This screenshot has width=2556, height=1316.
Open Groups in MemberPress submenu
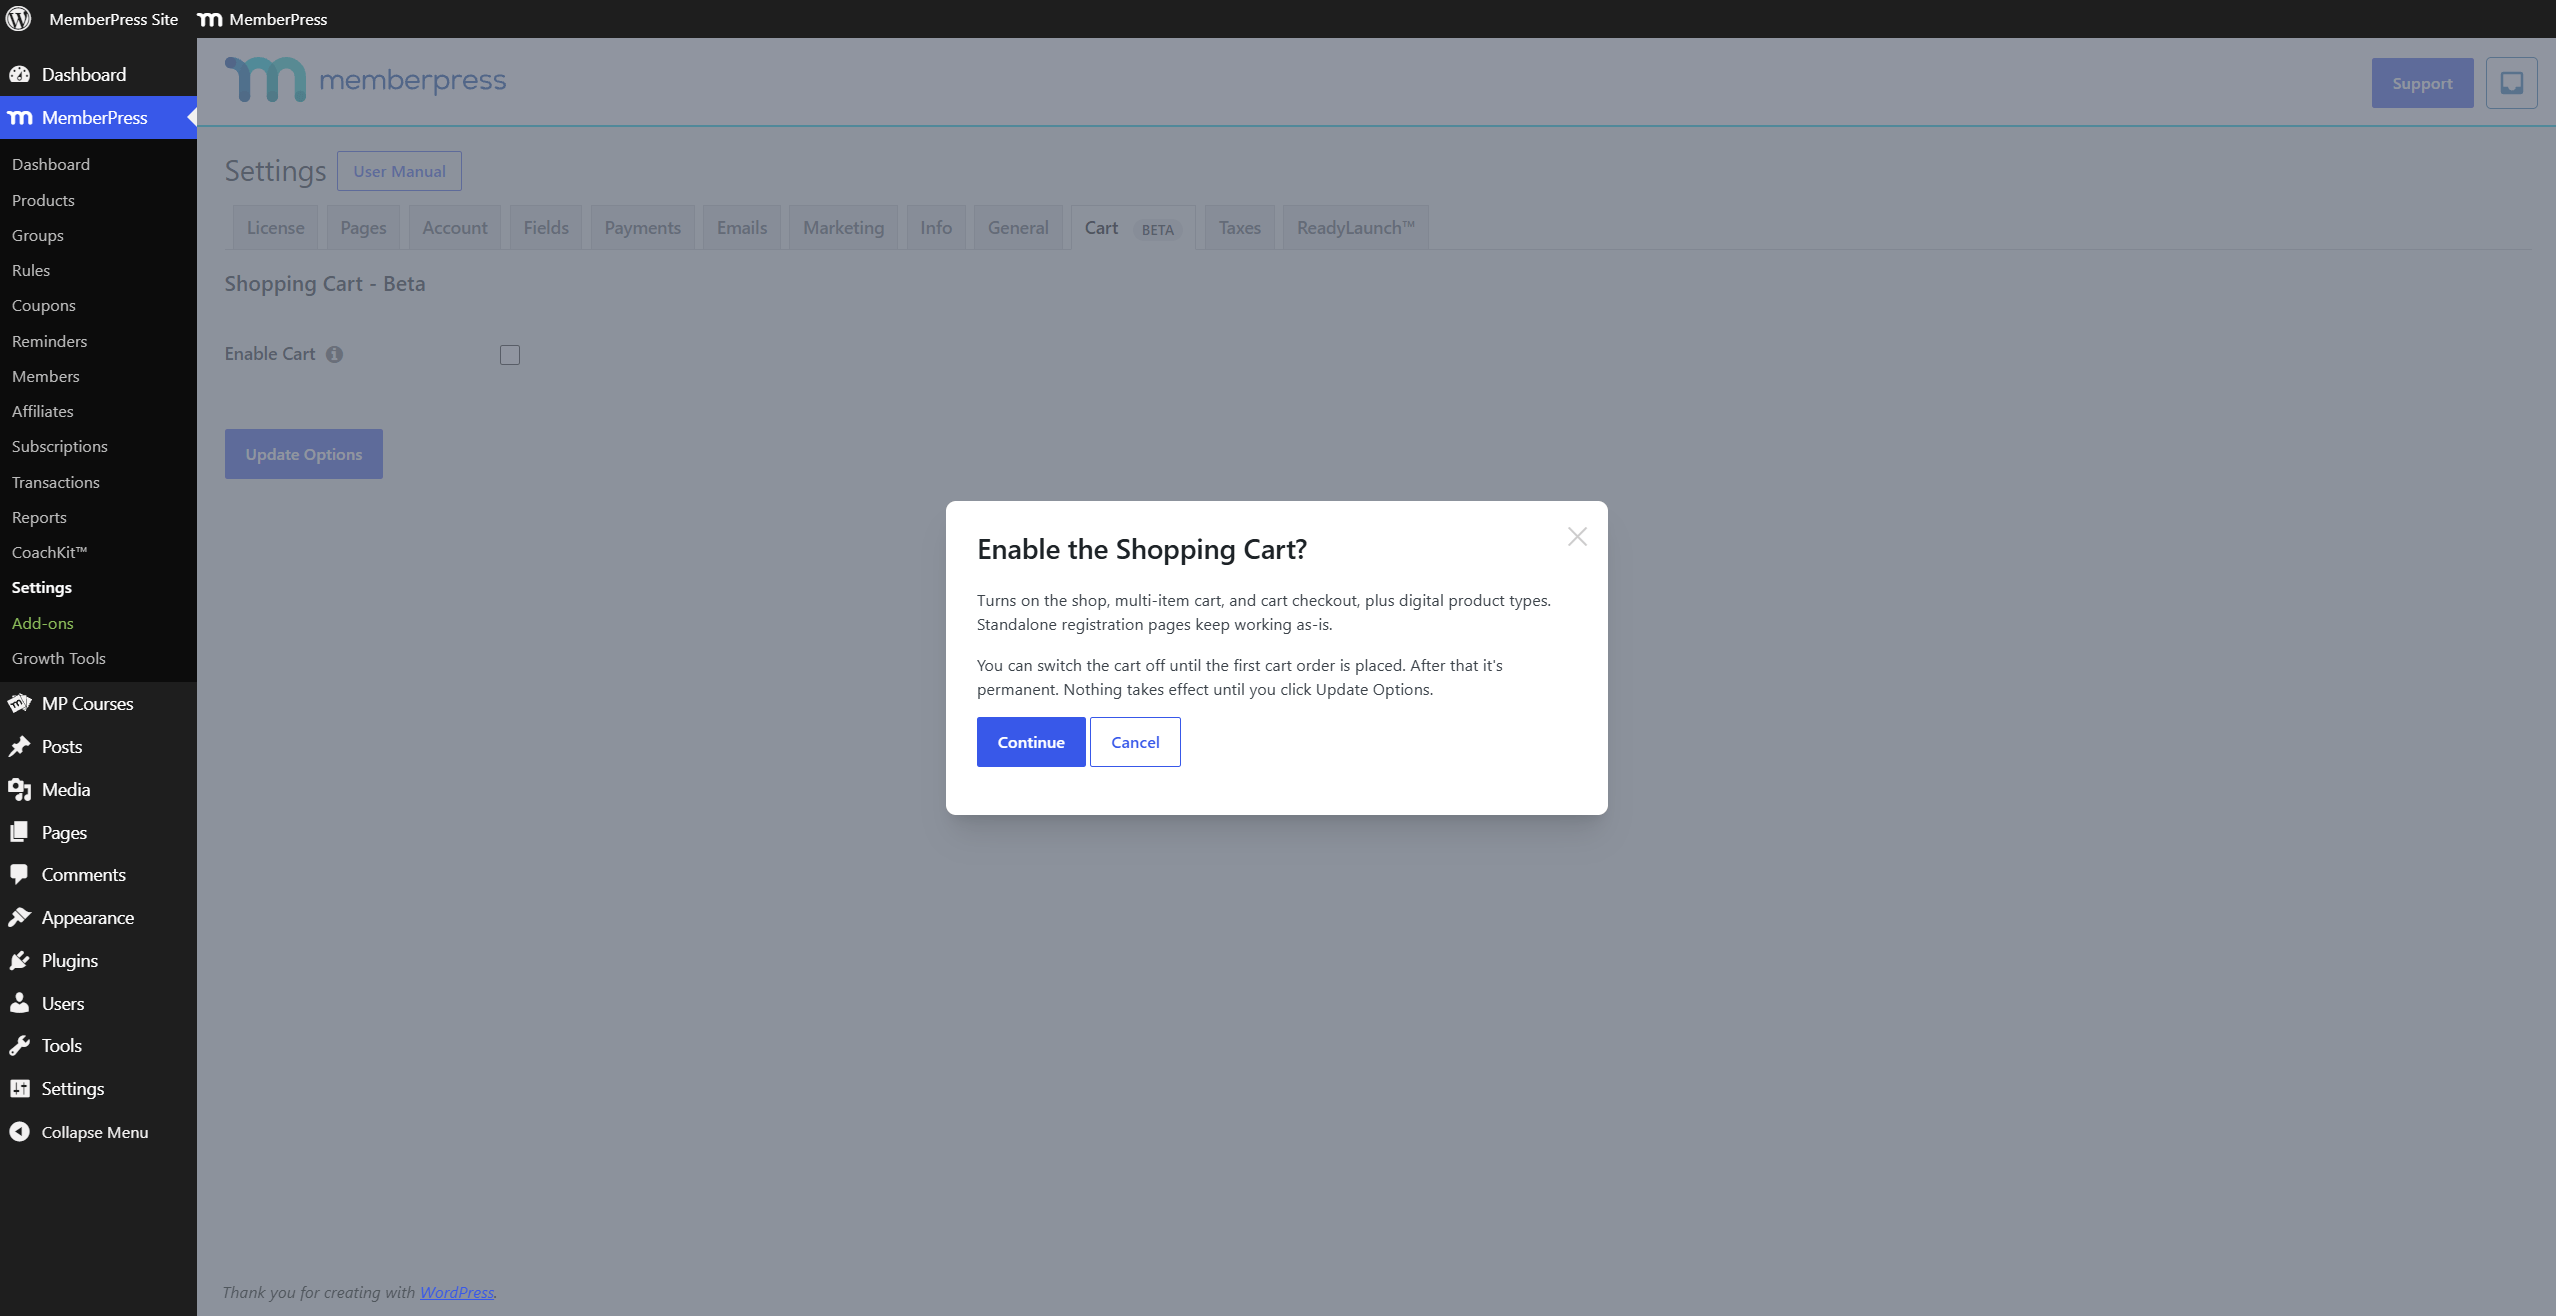pos(38,235)
